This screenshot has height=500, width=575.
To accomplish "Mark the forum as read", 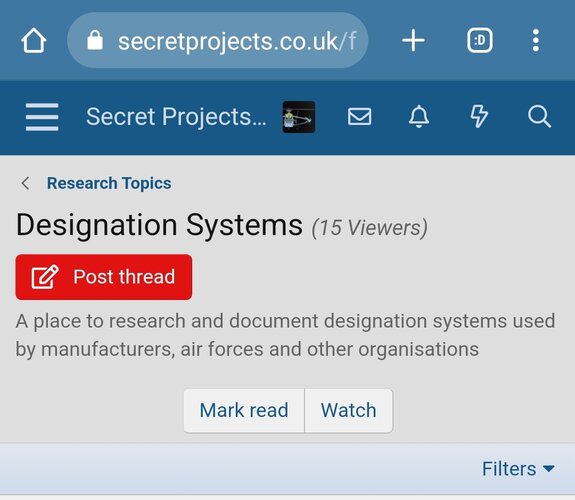I will coord(244,410).
